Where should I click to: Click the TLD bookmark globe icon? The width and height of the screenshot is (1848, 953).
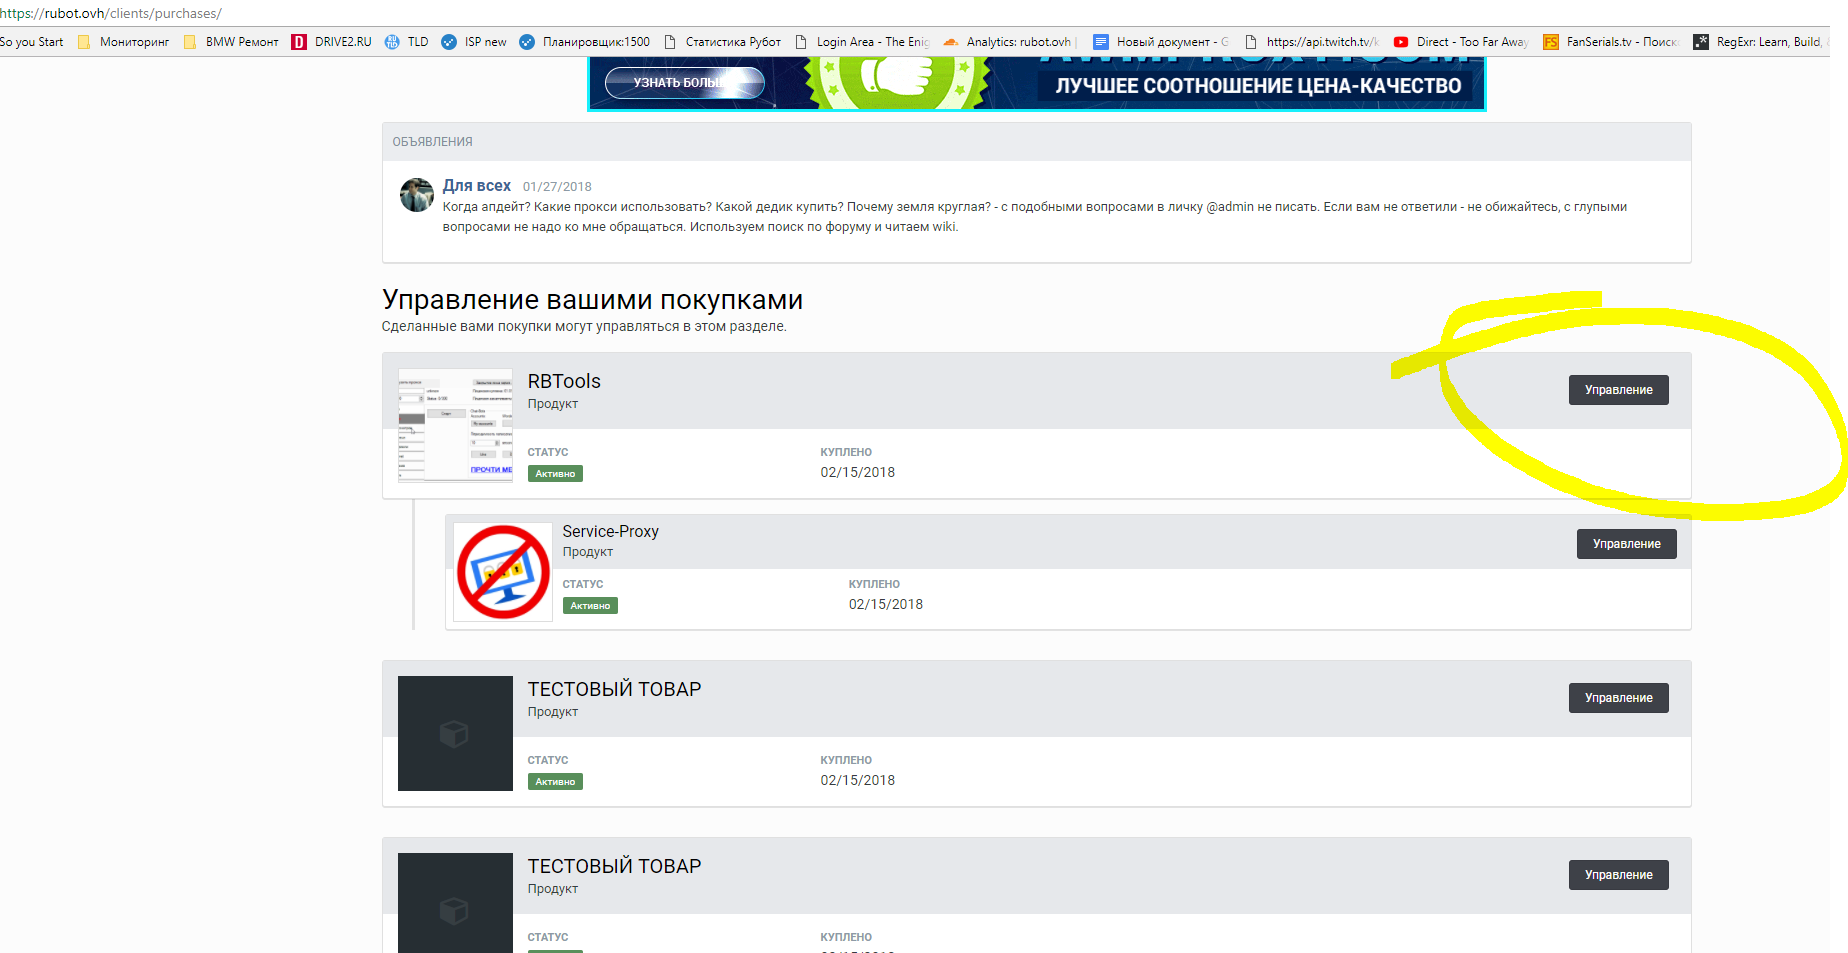pos(392,42)
